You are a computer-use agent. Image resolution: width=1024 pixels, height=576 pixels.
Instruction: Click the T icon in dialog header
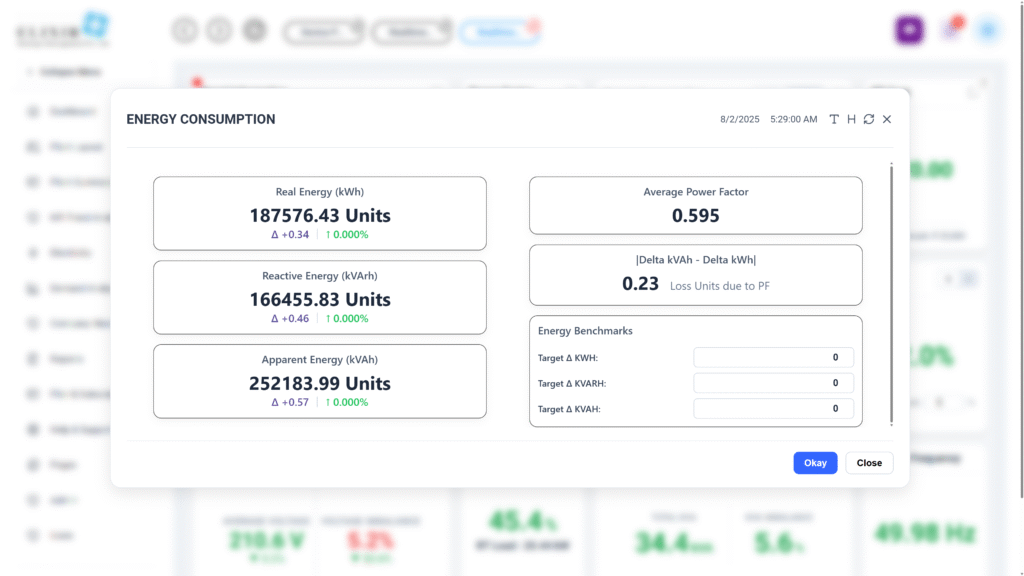tap(834, 119)
